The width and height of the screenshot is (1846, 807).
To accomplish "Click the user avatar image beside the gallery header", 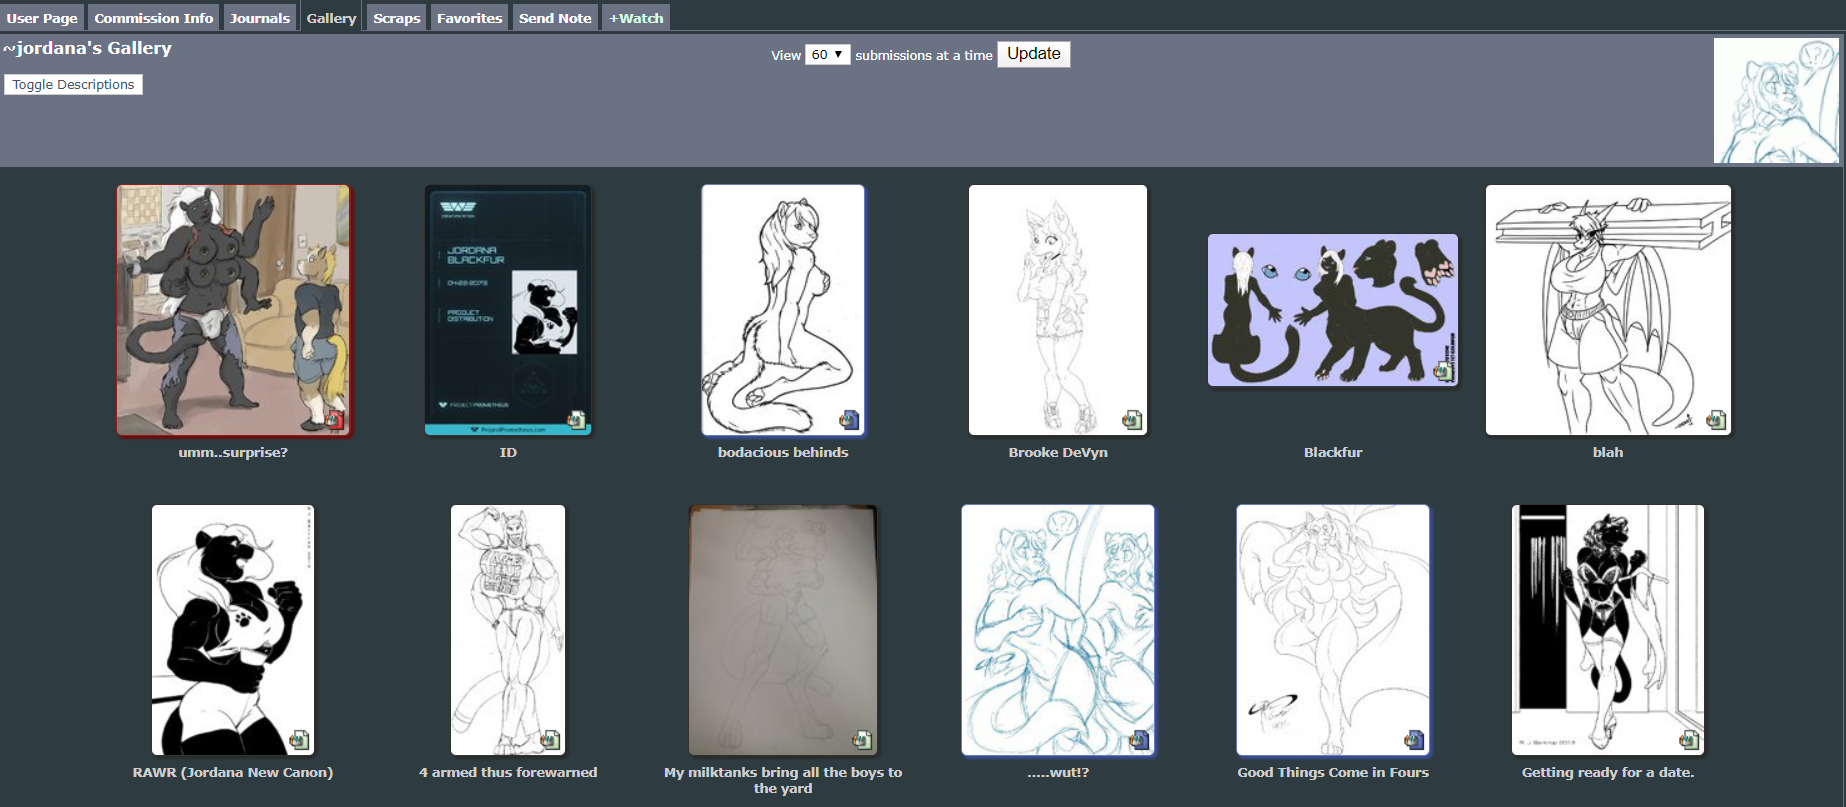I will click(x=1776, y=101).
